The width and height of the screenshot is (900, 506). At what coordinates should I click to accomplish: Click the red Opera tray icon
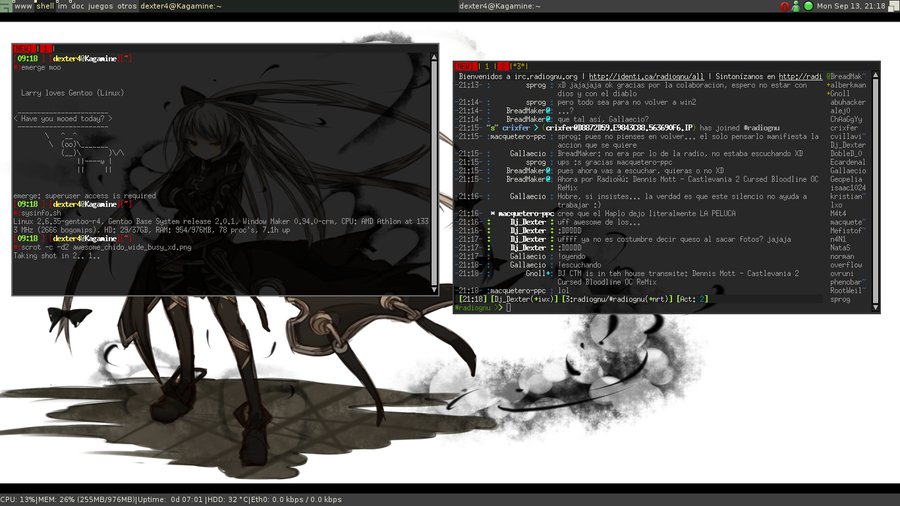(x=785, y=6)
